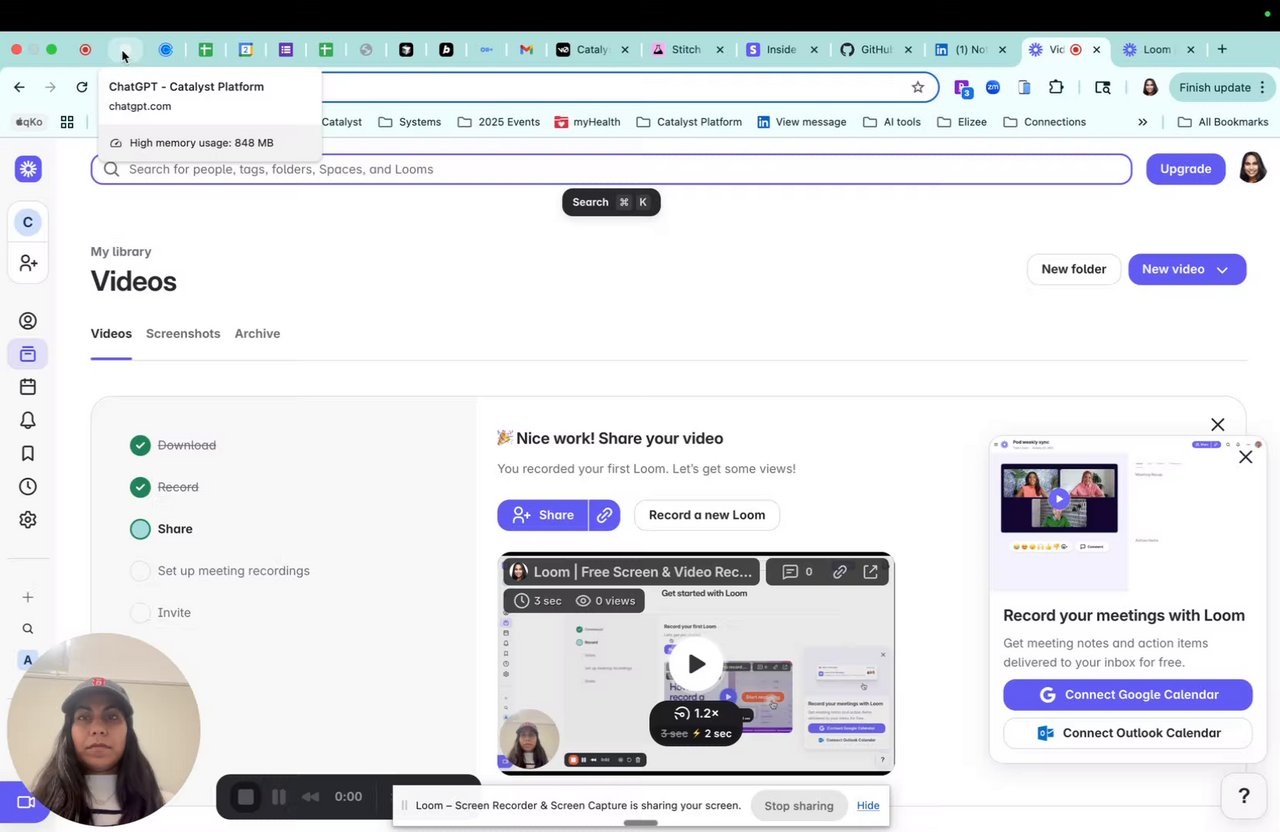This screenshot has height=832, width=1280.
Task: Show more bookmarks with the double chevron
Action: (x=1142, y=122)
